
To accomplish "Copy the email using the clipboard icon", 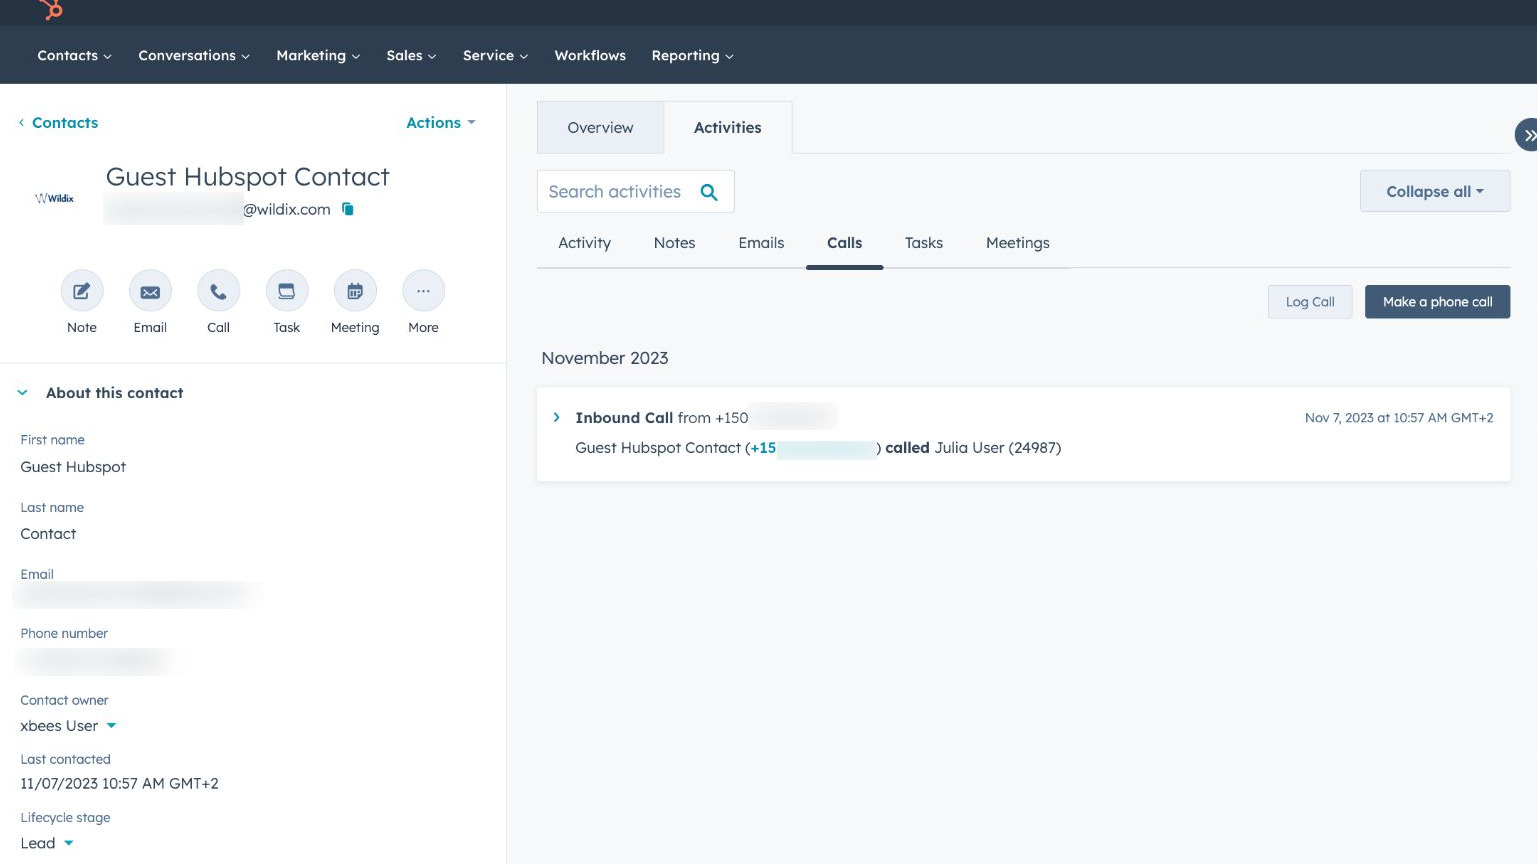I will (347, 209).
